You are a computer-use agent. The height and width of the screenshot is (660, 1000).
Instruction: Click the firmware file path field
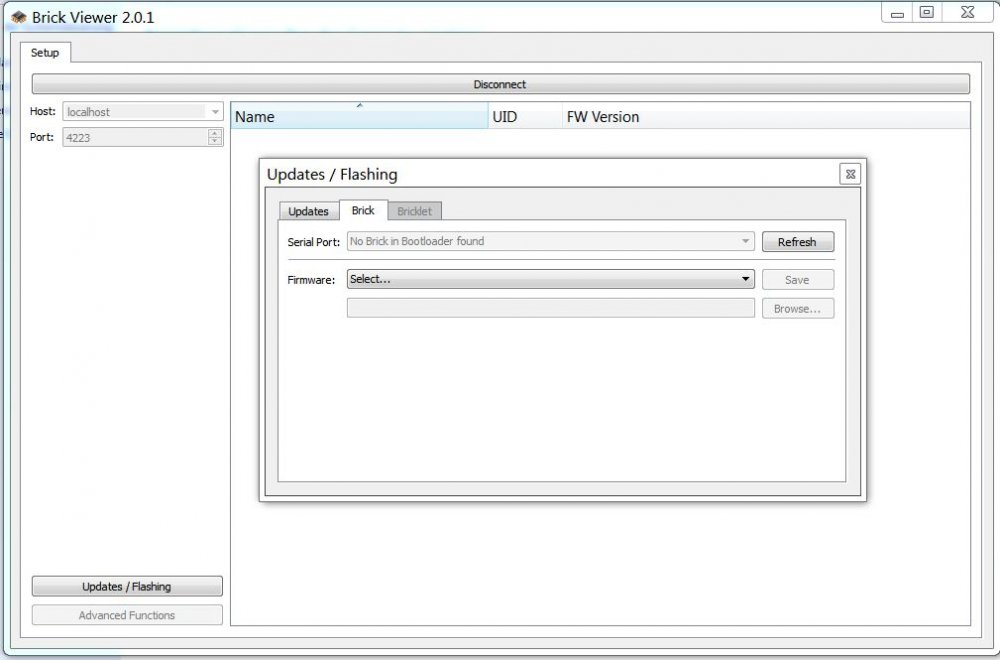(550, 308)
